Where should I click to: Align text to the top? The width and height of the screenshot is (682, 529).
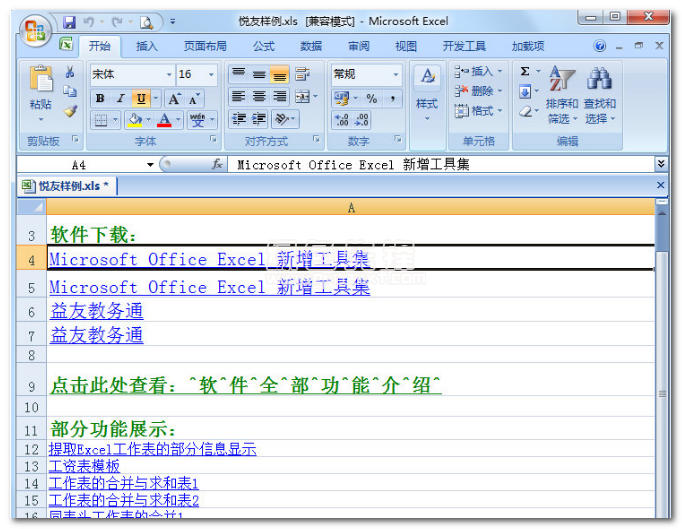pos(238,74)
